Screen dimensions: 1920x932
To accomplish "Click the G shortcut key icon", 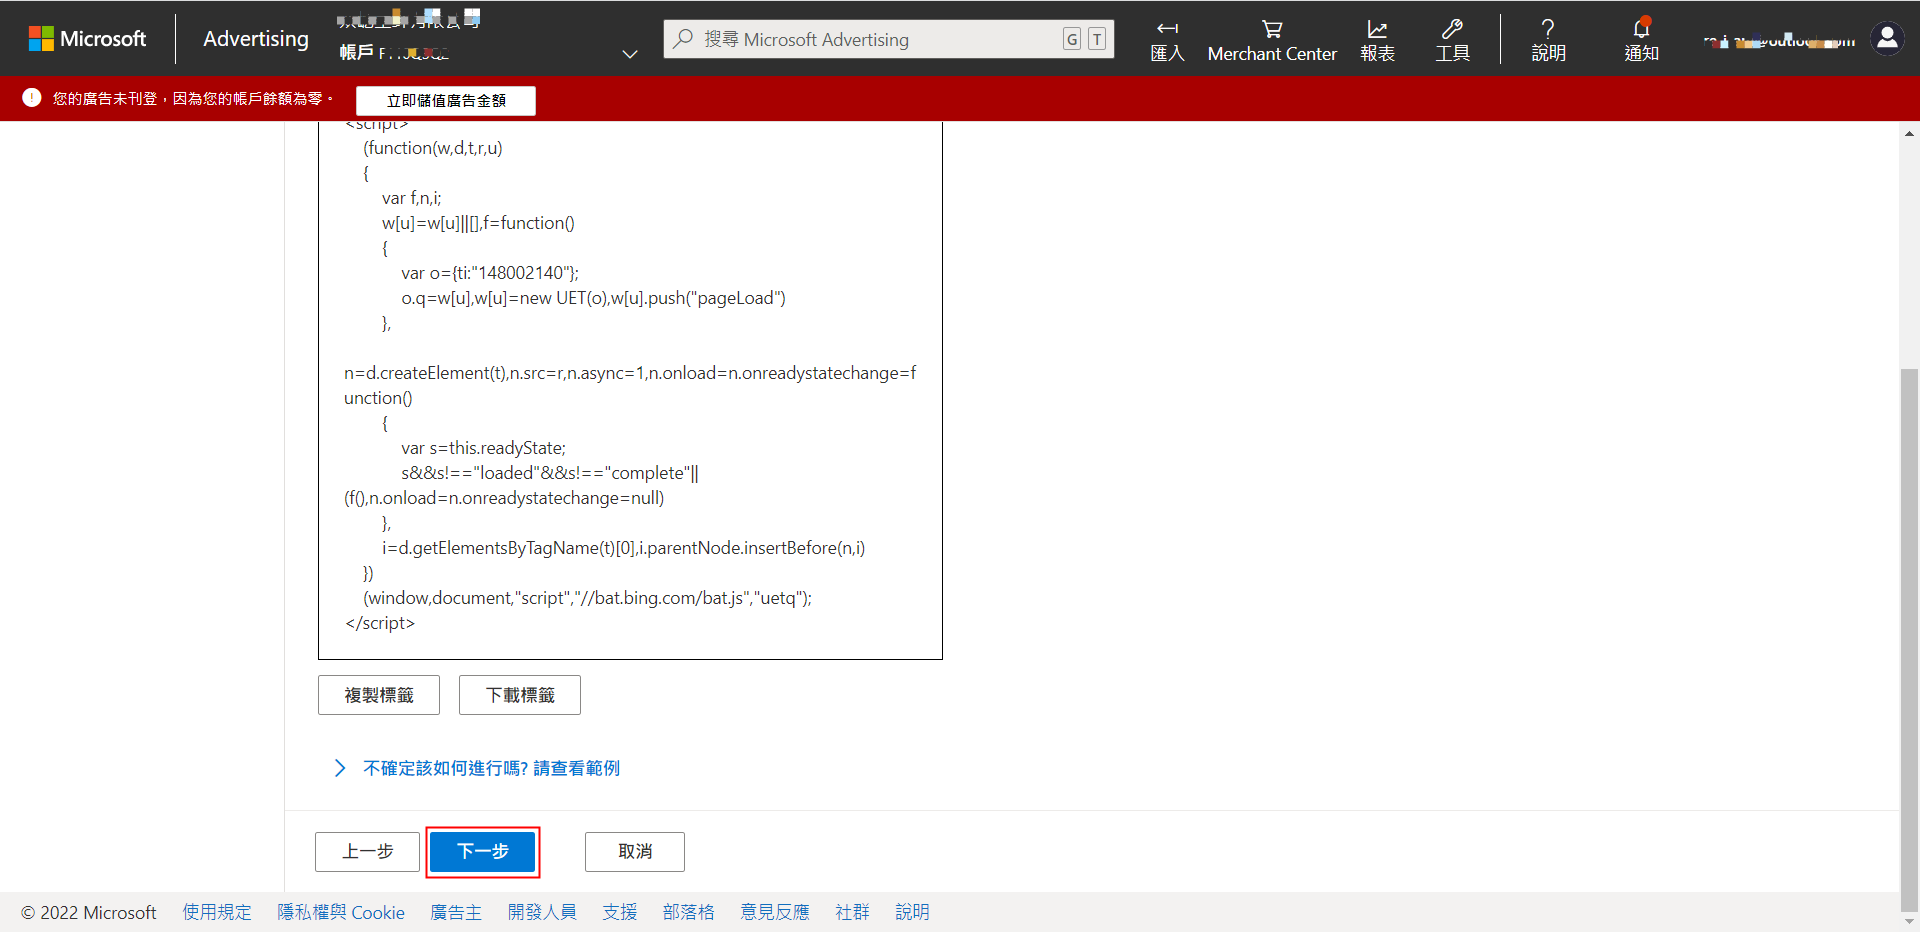I will tap(1072, 39).
